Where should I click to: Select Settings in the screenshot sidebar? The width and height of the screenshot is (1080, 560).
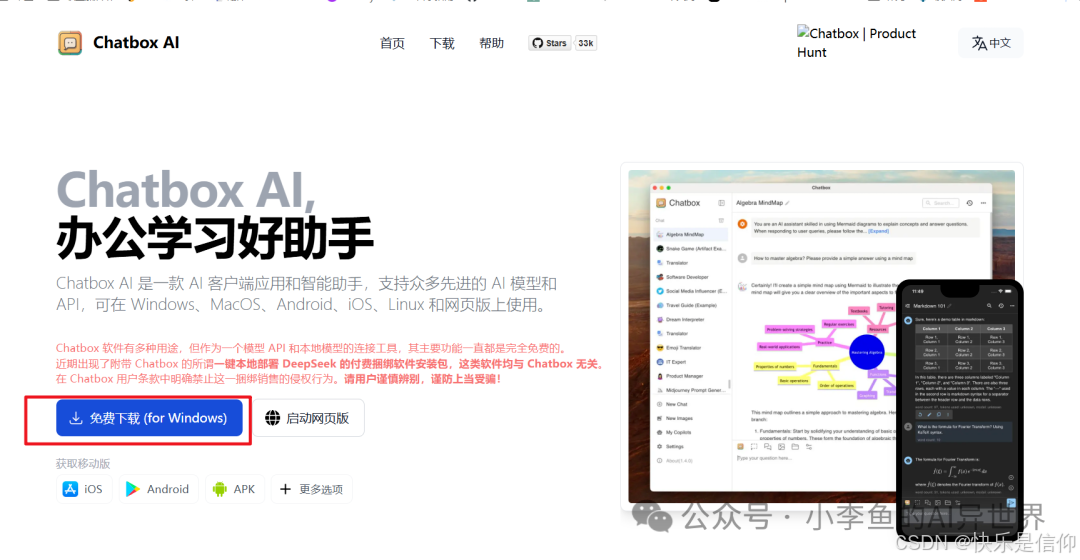click(x=674, y=446)
